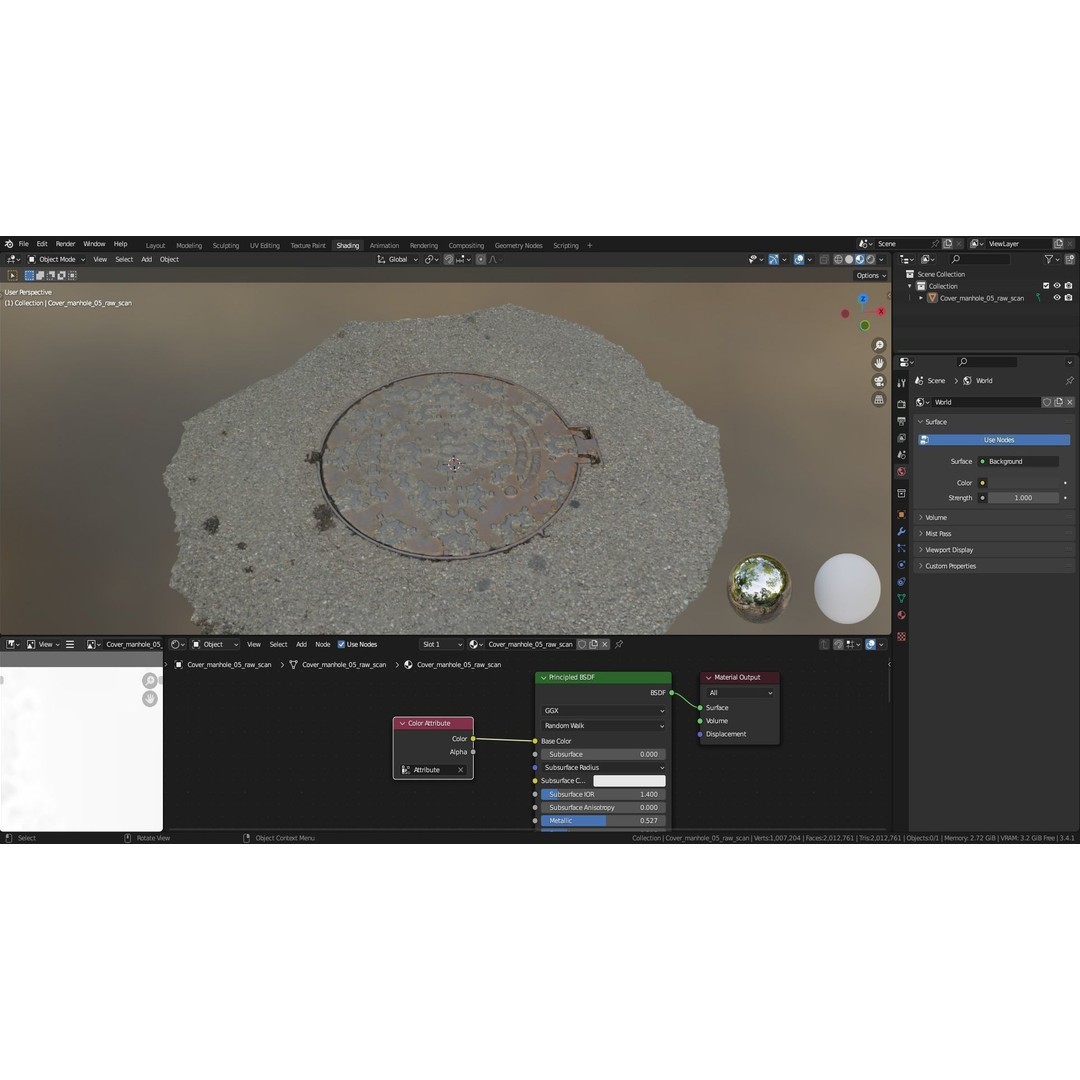This screenshot has width=1080, height=1080.
Task: Collapse the Surface panel
Action: coord(935,422)
